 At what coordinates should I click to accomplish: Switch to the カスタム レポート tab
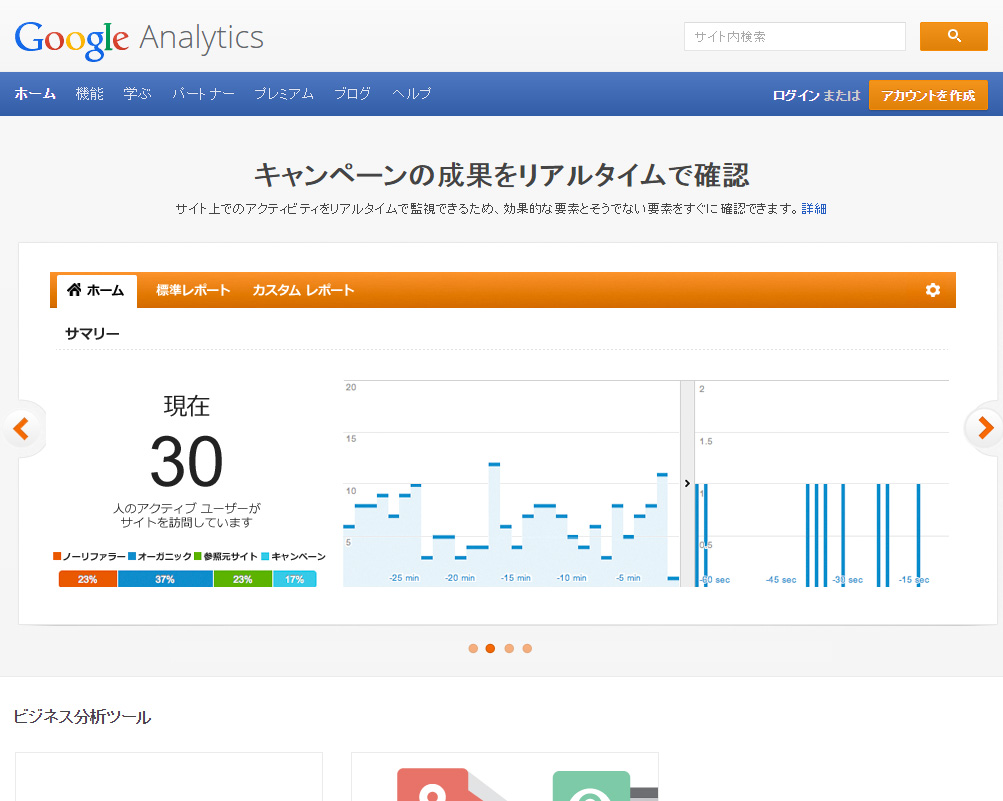pyautogui.click(x=303, y=290)
